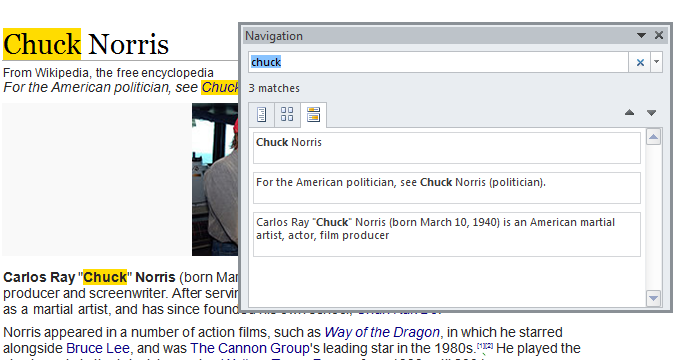The width and height of the screenshot is (679, 360).
Task: Open The Cannon Group link
Action: coord(250,348)
